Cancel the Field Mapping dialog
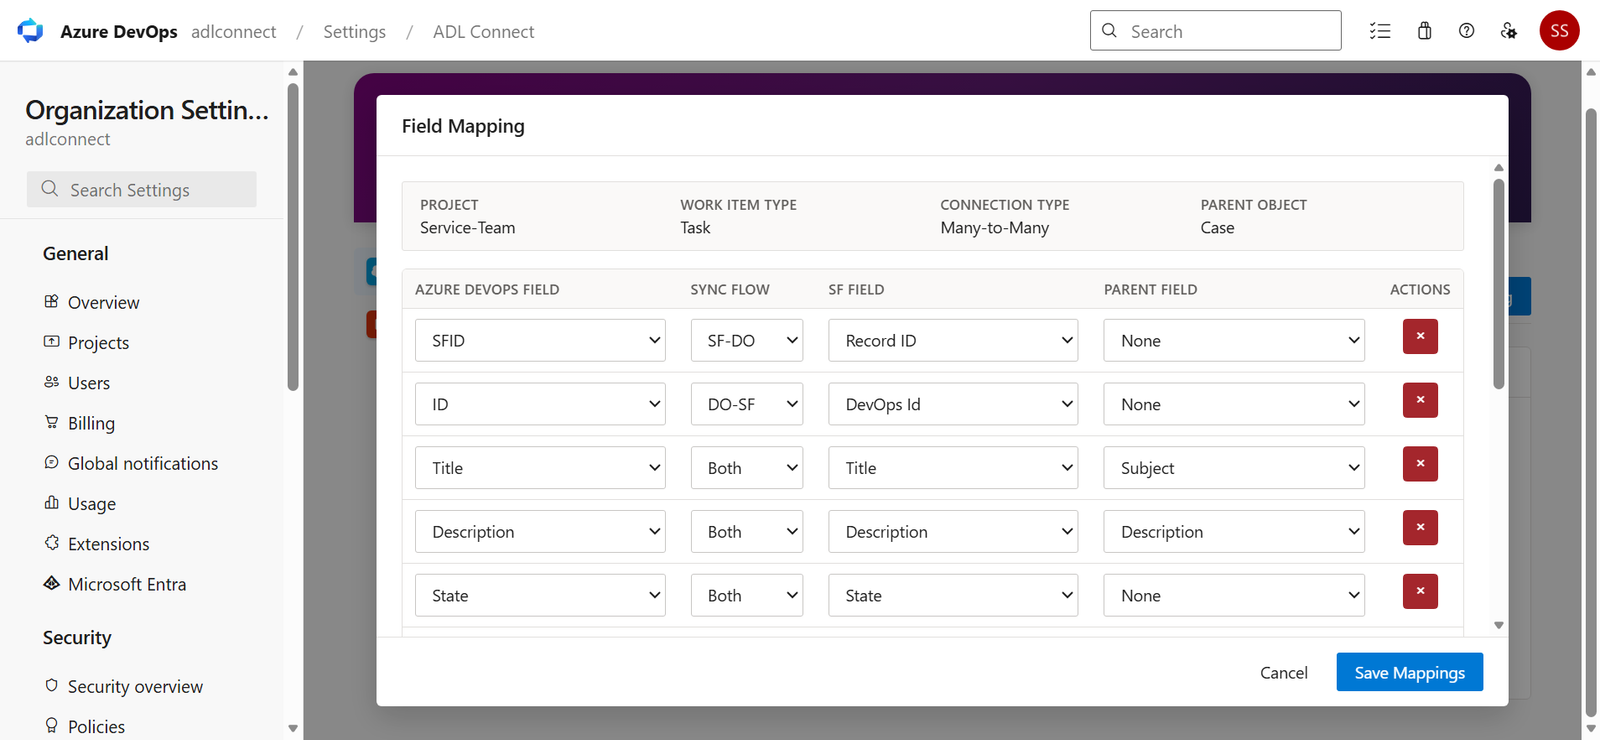 coord(1283,672)
